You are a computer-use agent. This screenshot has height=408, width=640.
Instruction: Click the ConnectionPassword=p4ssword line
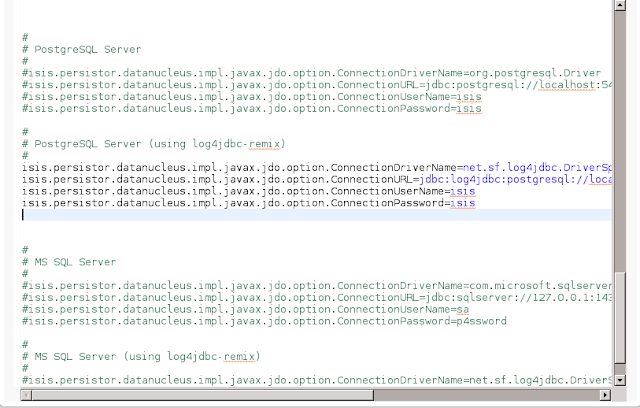264,321
